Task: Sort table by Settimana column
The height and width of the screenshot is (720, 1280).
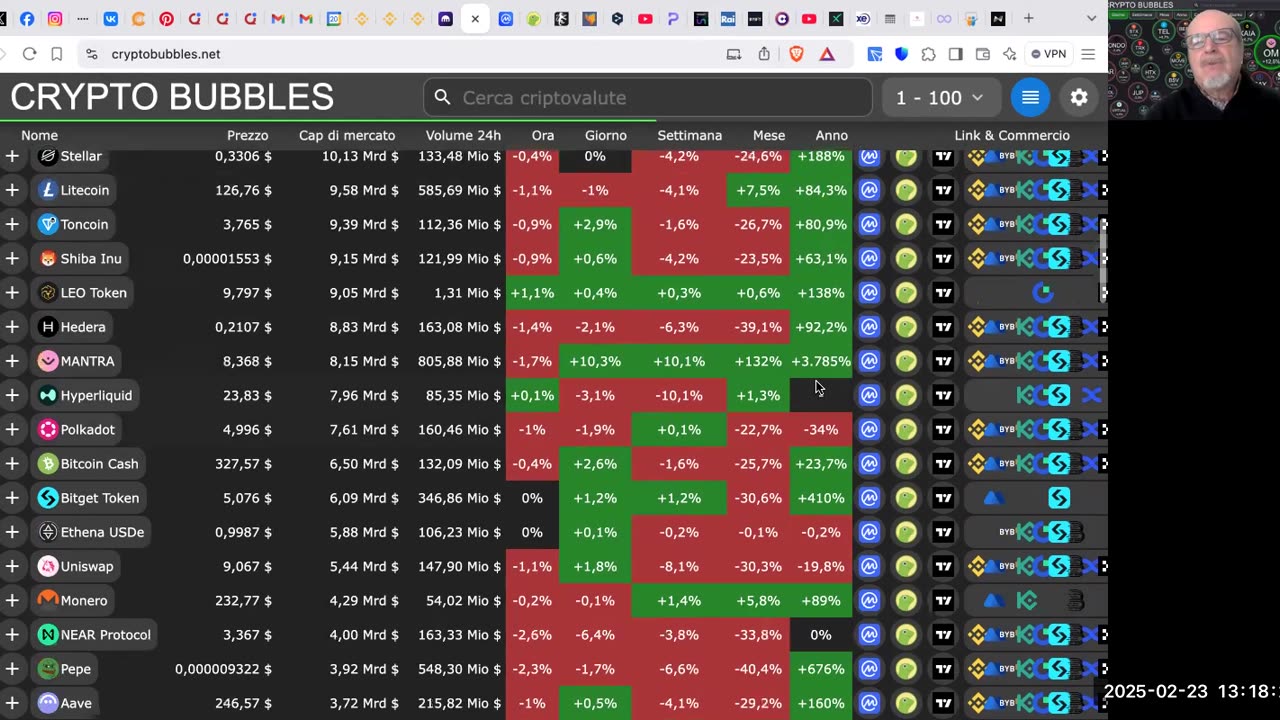Action: 689,135
